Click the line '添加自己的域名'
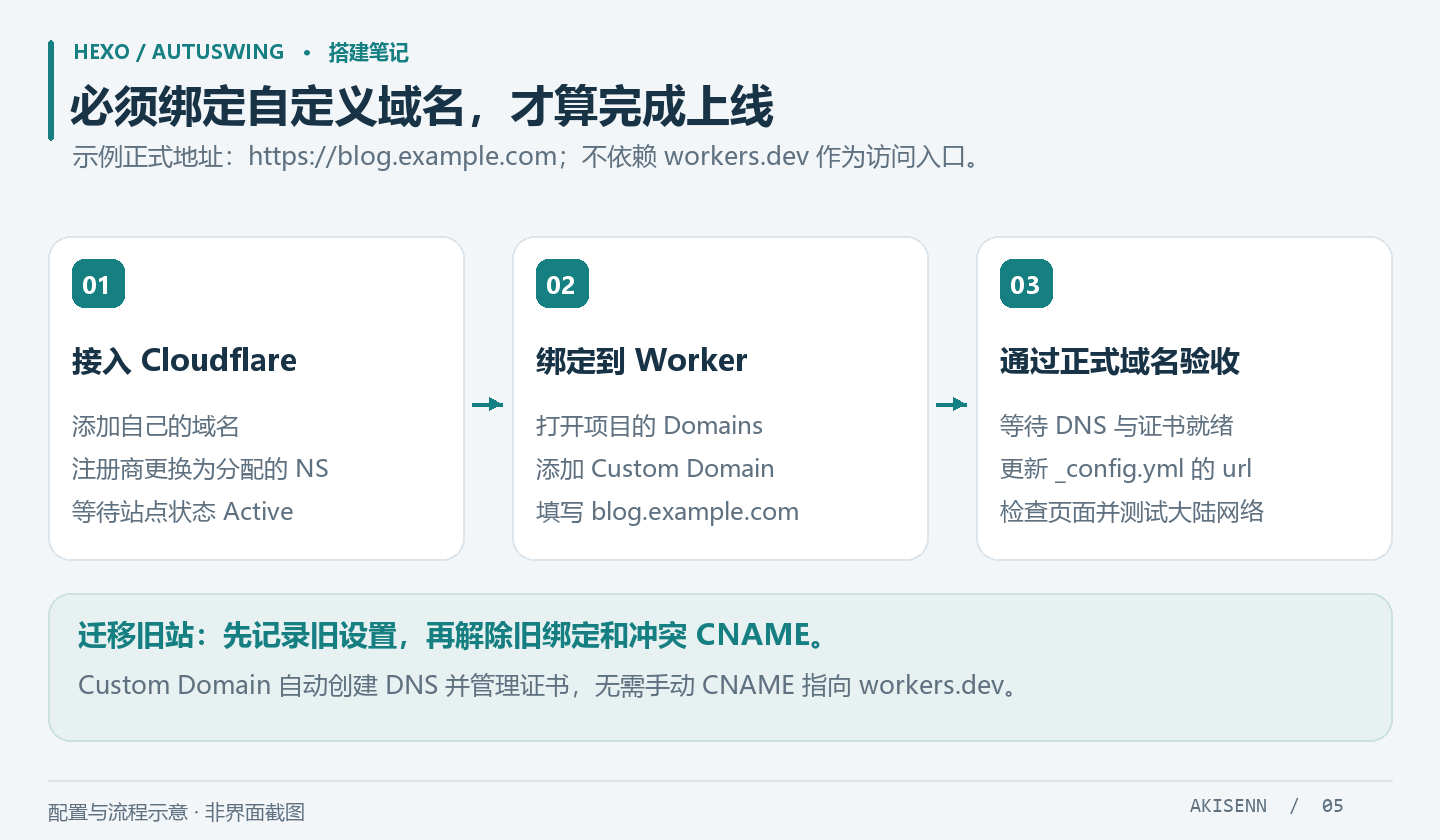Image resolution: width=1440 pixels, height=840 pixels. 156,426
